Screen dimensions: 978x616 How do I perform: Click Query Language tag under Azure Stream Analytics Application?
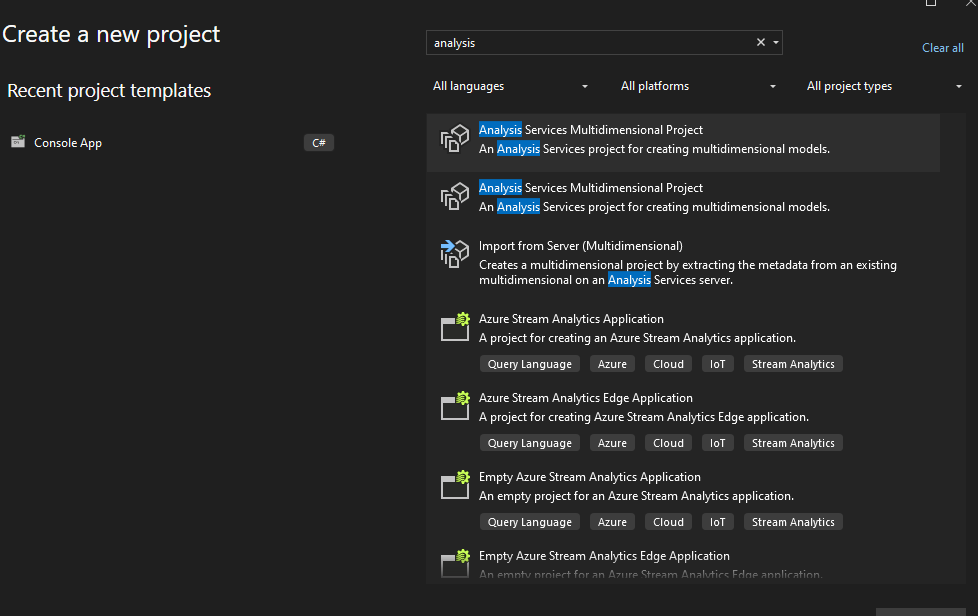pos(530,364)
